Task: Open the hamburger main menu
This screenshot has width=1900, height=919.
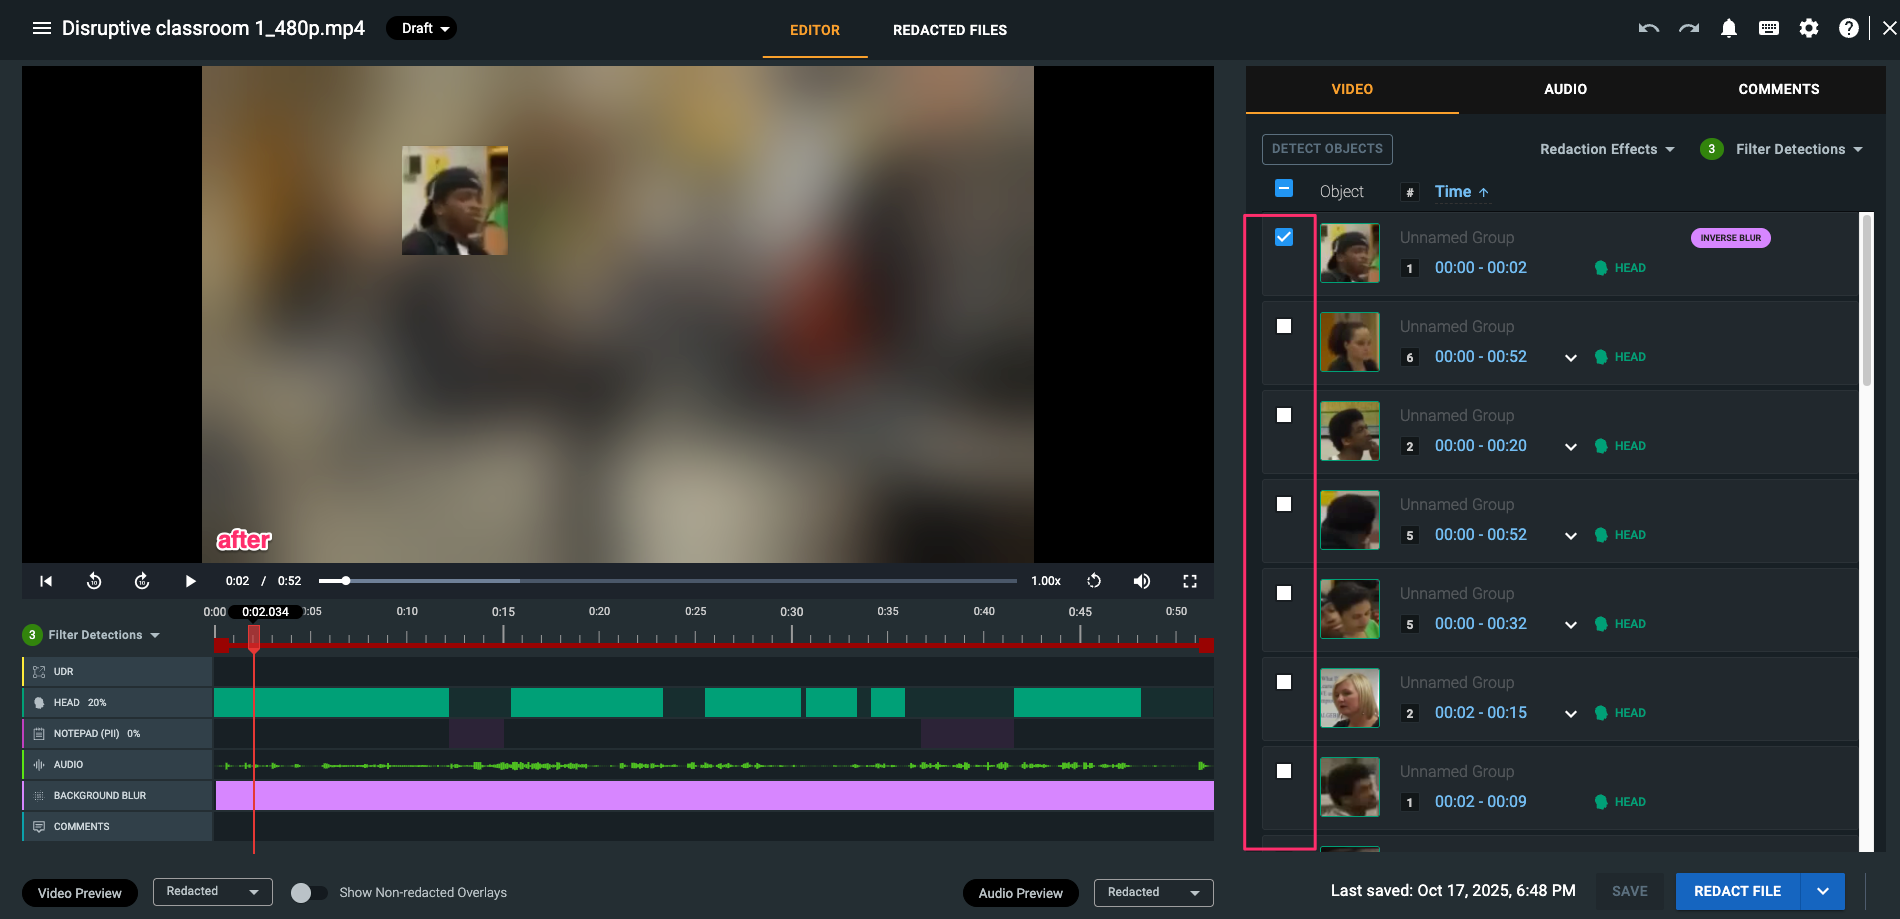Action: click(x=42, y=28)
